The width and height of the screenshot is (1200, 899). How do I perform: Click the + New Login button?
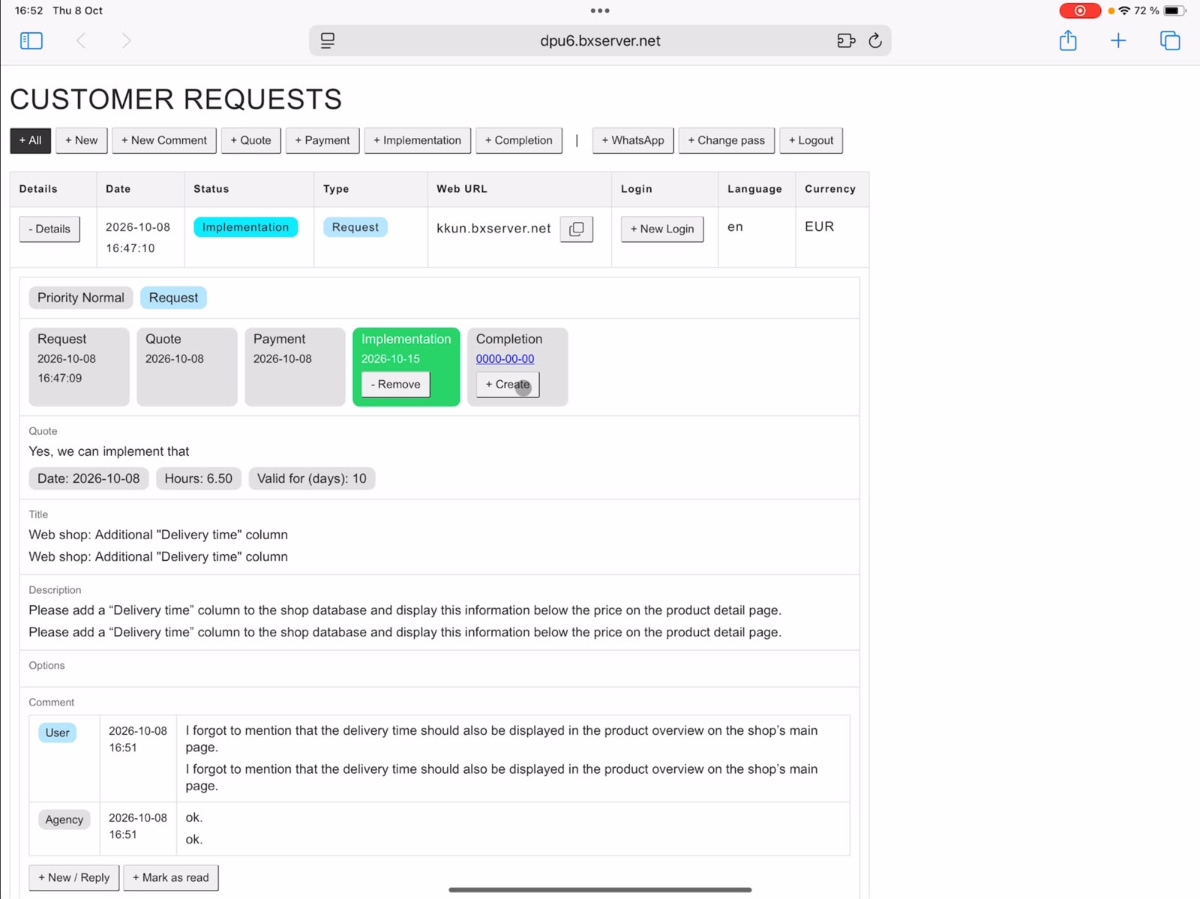[x=662, y=229]
